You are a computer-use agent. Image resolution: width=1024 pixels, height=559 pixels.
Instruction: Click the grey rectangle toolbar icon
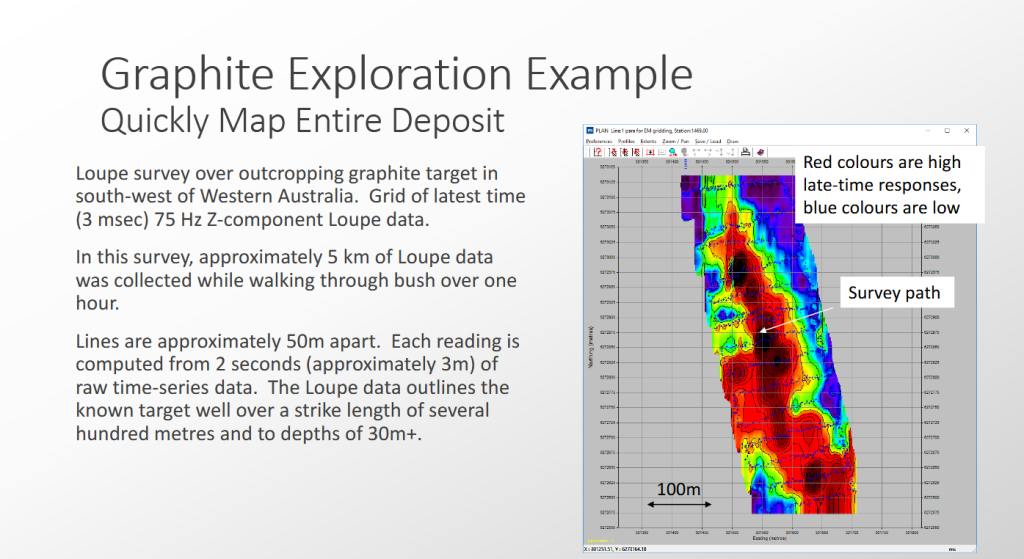point(662,152)
